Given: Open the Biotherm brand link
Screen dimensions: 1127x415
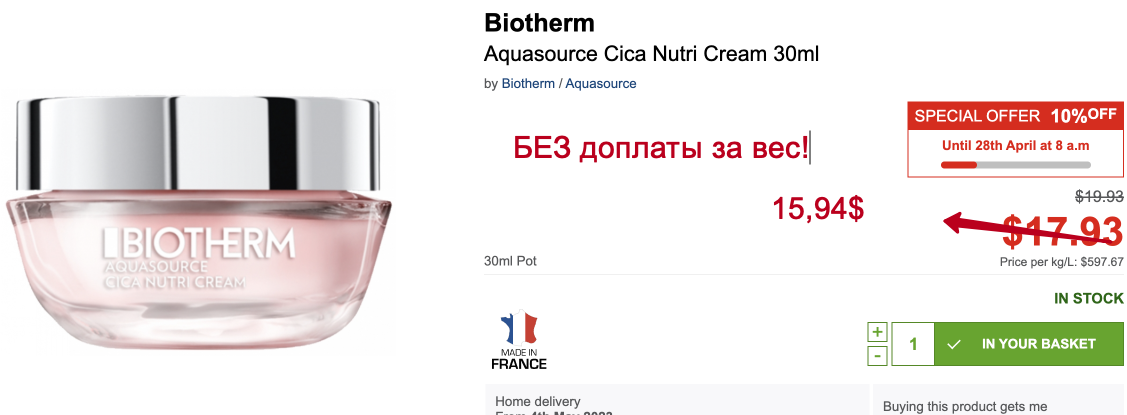Looking at the screenshot, I should (x=528, y=84).
